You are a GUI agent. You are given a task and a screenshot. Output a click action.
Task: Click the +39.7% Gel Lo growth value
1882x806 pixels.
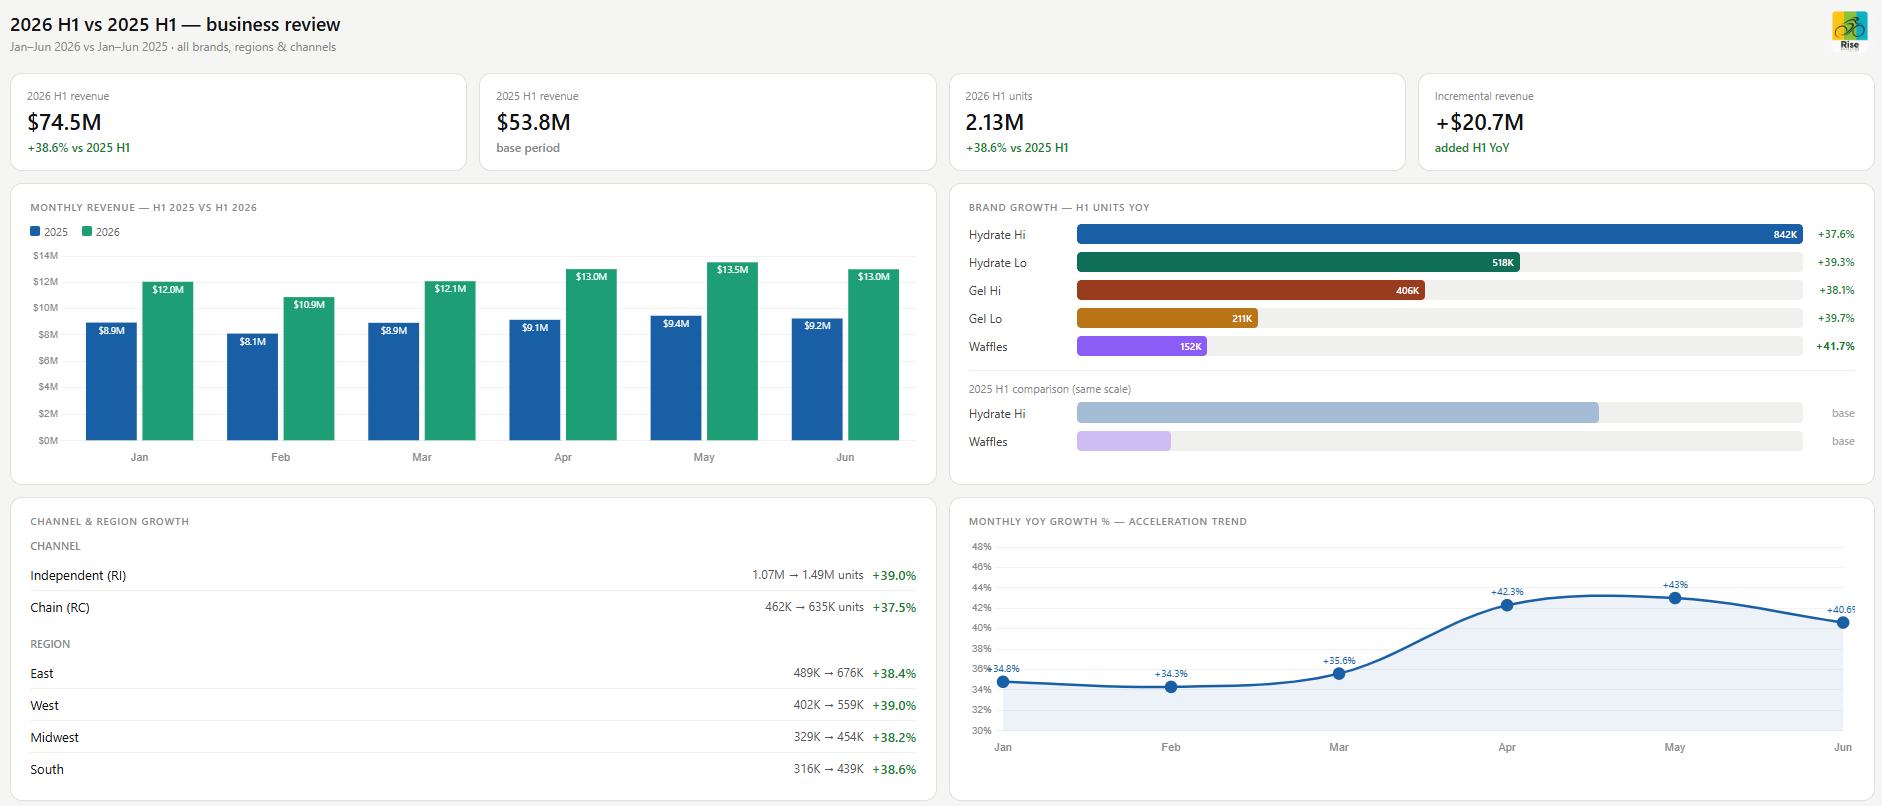1836,318
